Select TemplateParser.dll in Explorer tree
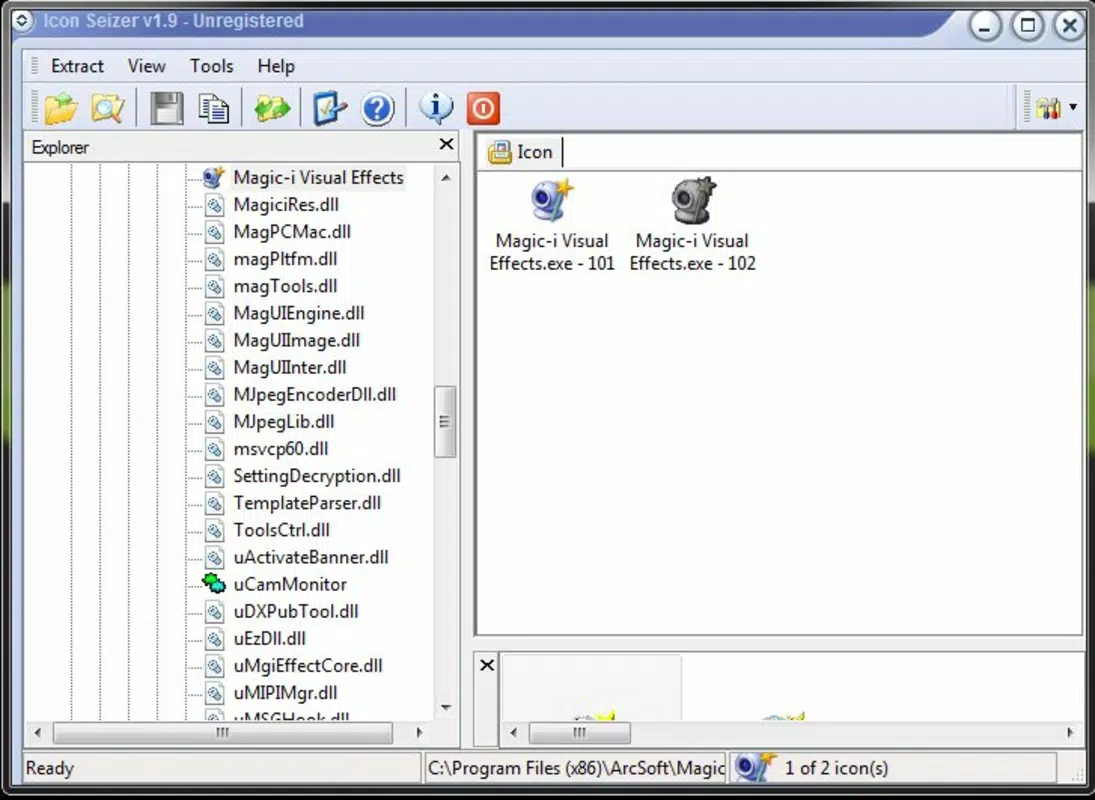1095x800 pixels. pyautogui.click(x=307, y=503)
